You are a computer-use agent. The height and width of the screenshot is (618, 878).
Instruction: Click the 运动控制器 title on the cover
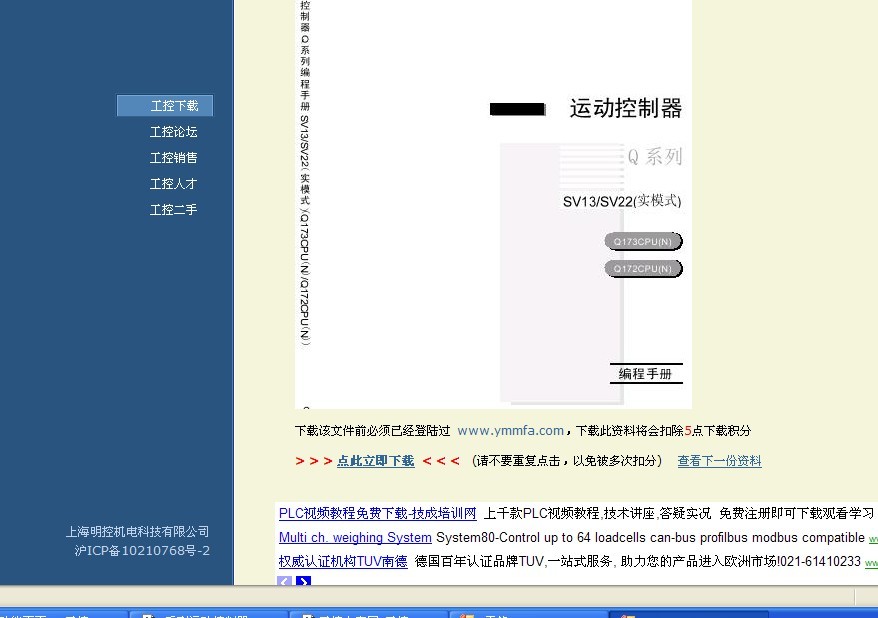tap(625, 109)
